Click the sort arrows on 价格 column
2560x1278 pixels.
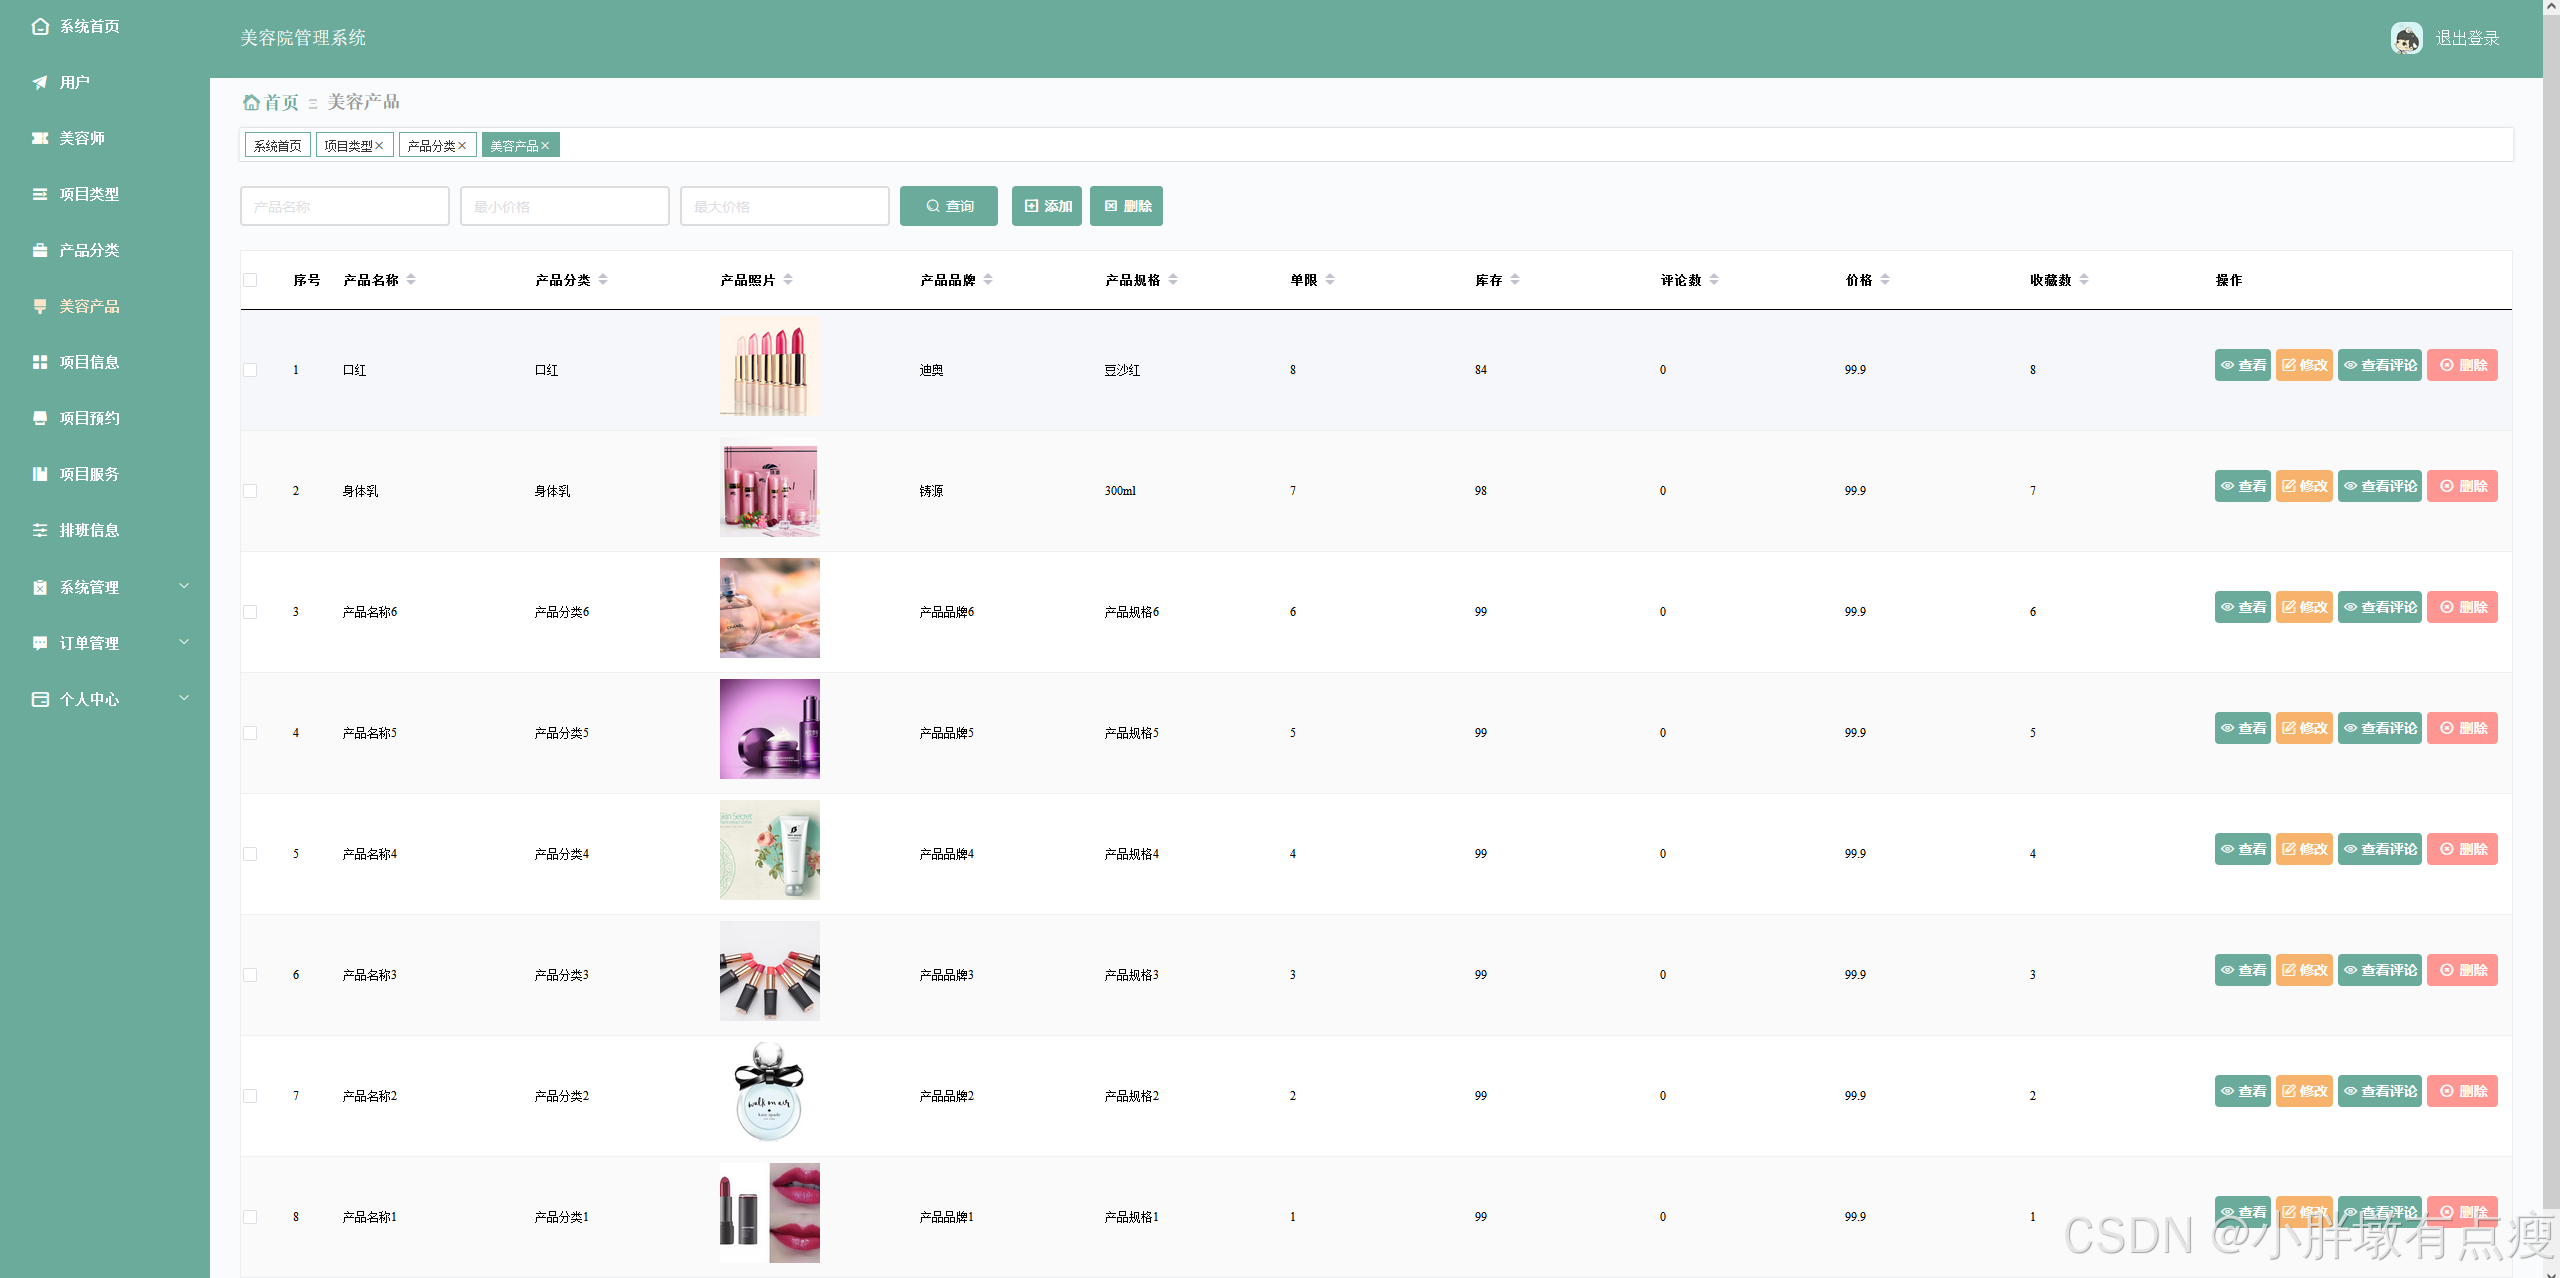point(1885,280)
